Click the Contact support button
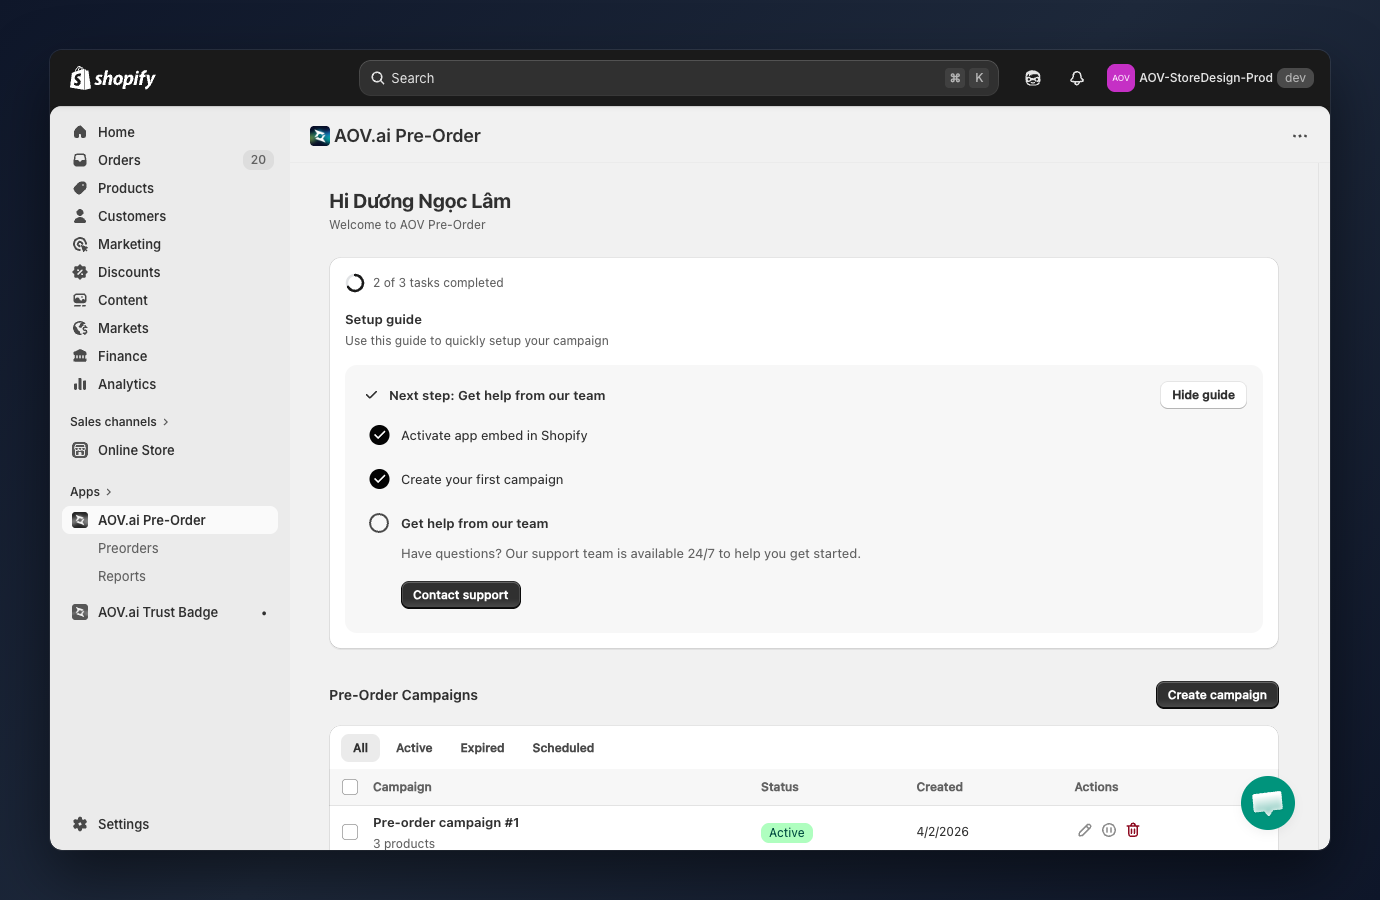 [x=461, y=595]
